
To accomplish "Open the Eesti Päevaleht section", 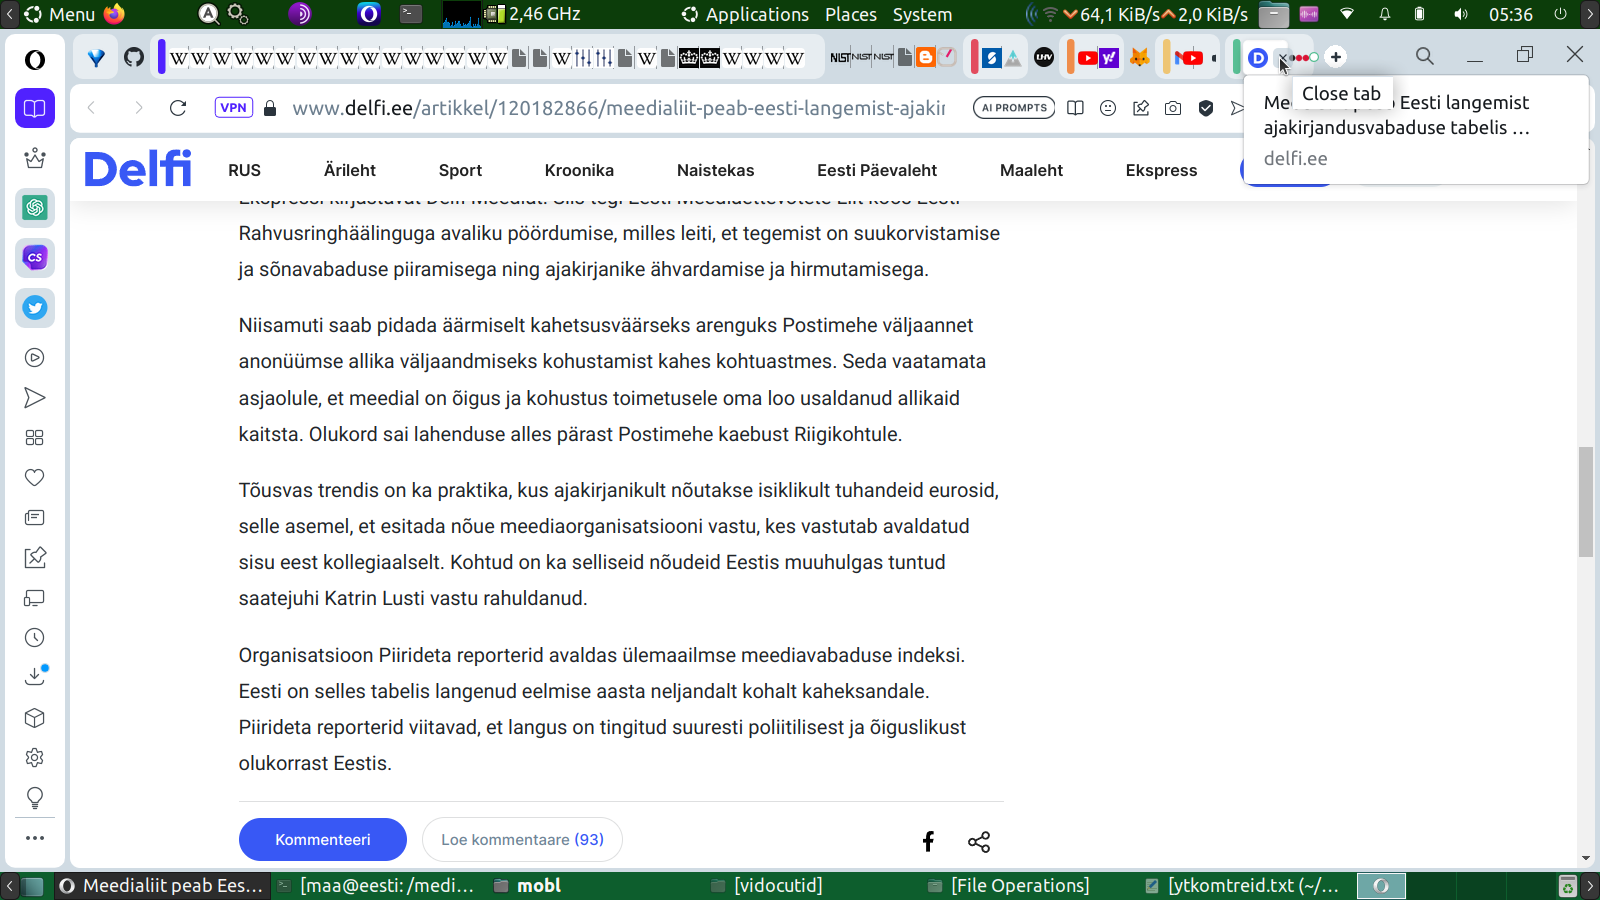I will [x=877, y=170].
